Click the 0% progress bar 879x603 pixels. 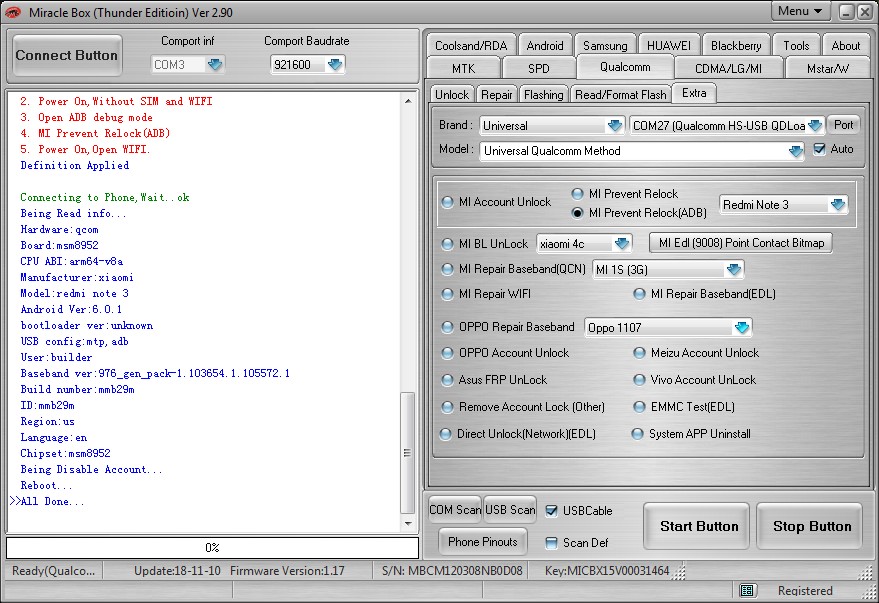[x=212, y=548]
